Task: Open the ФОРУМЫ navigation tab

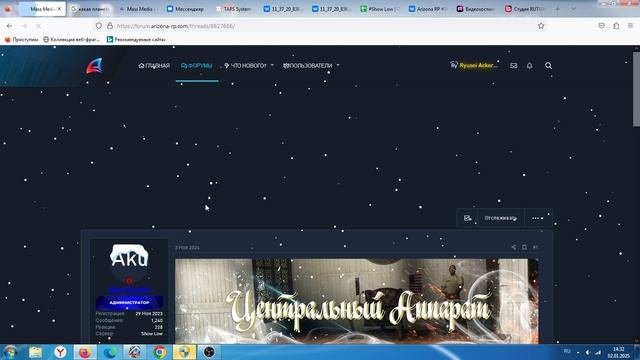Action: tap(197, 66)
